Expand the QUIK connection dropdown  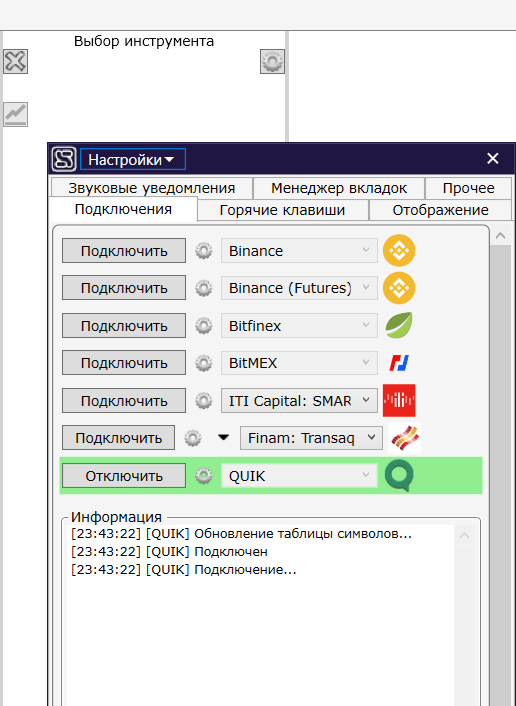pos(299,476)
